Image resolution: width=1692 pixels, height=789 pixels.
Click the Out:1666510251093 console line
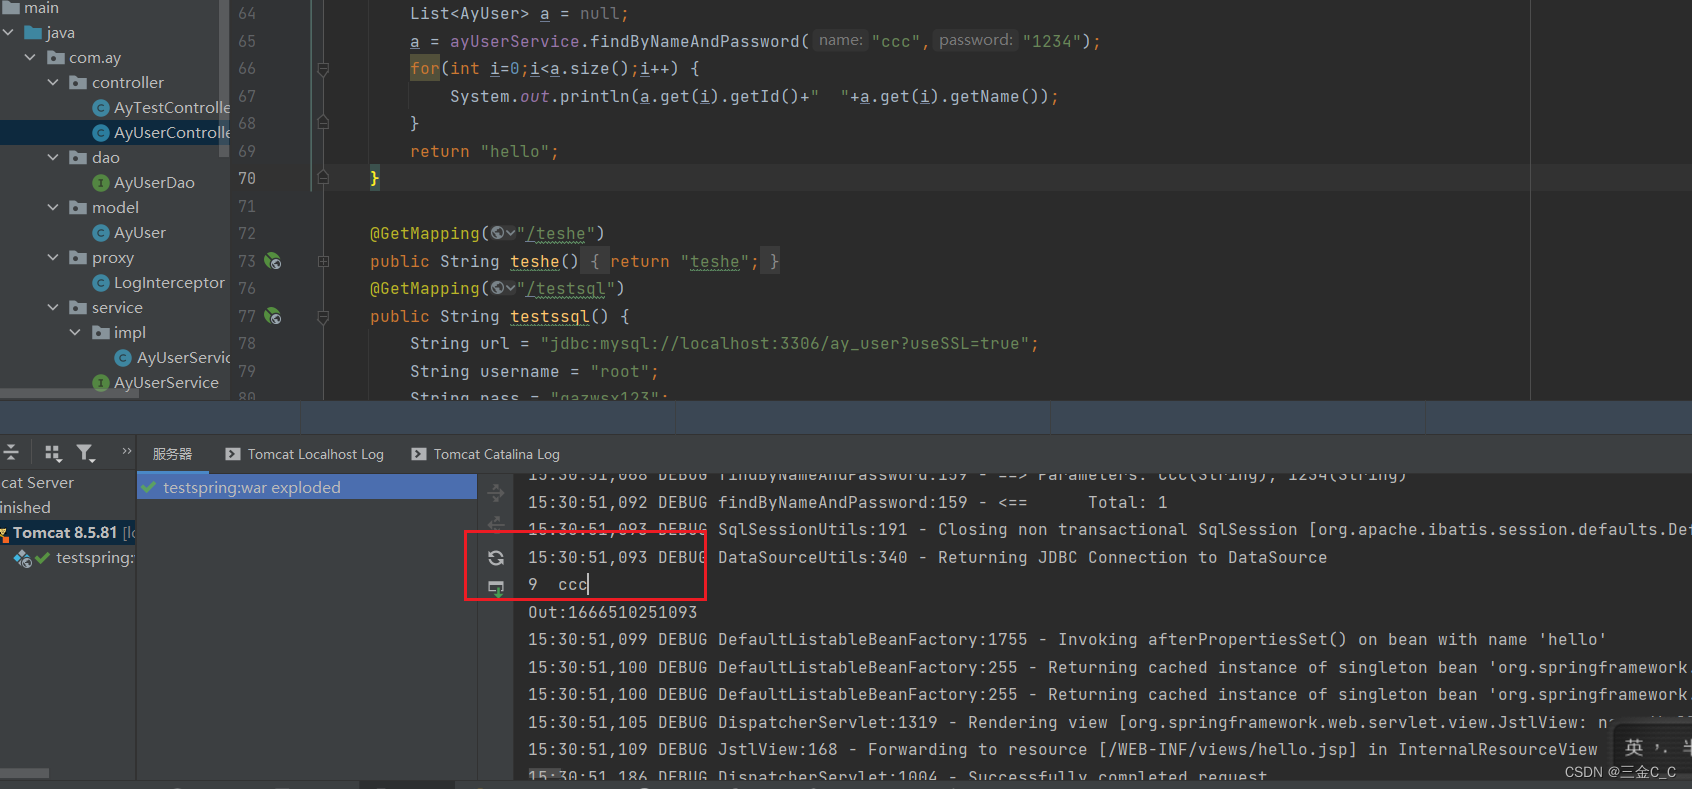click(613, 612)
